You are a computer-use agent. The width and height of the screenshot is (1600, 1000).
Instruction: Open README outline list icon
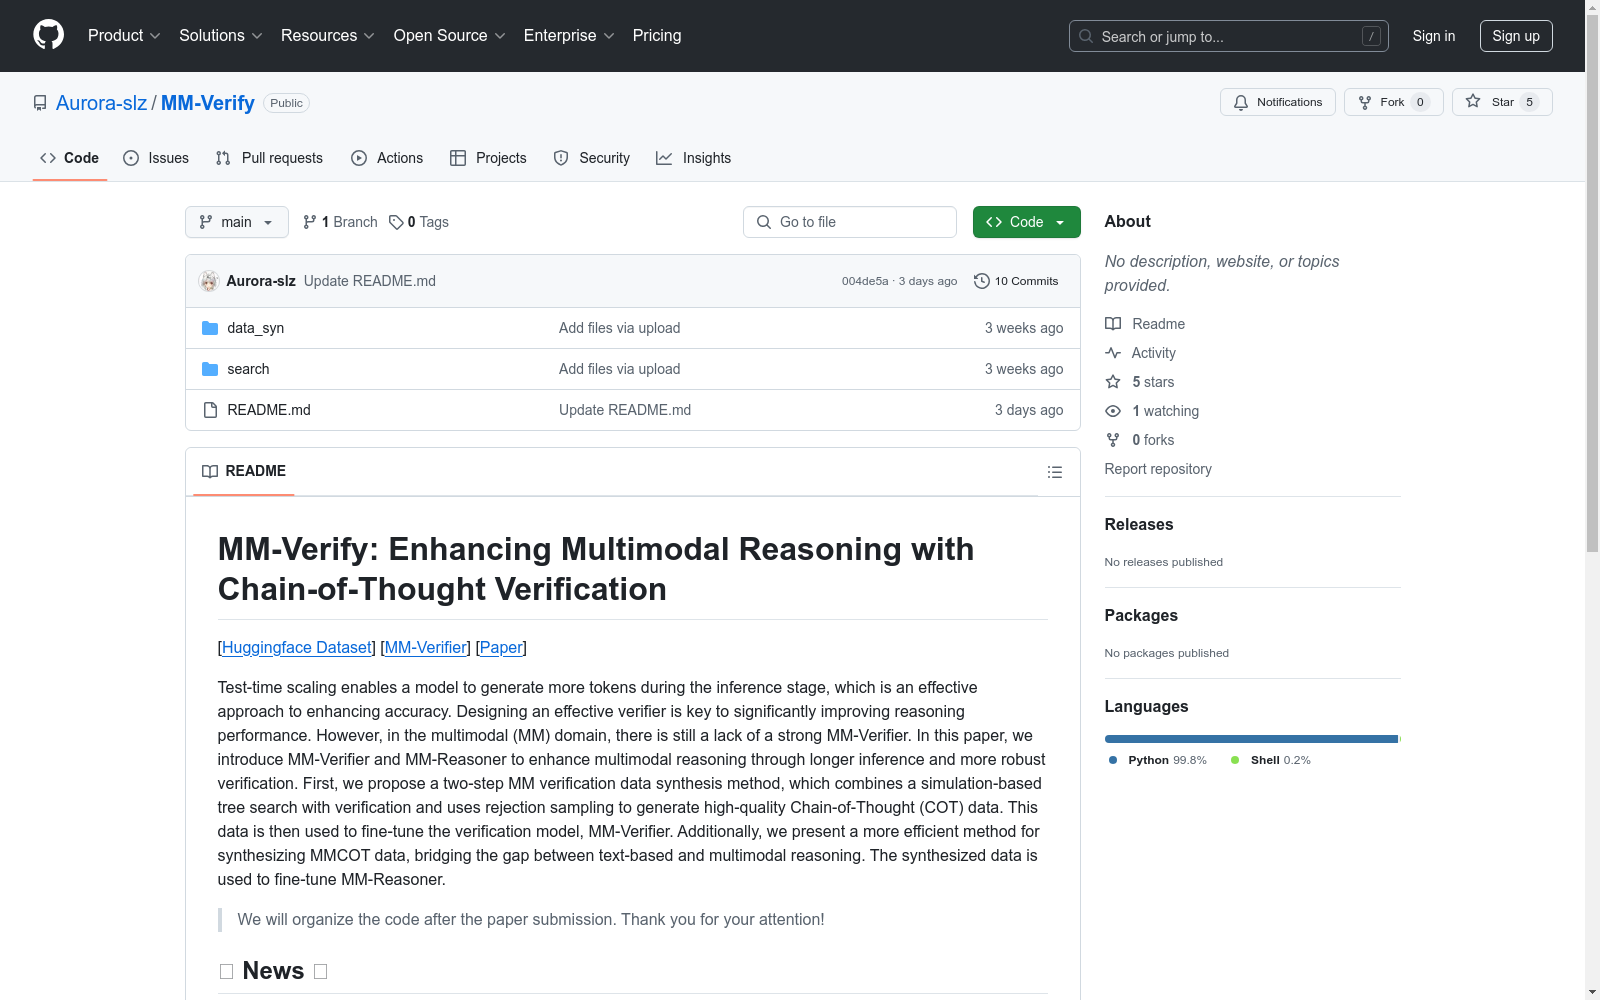[x=1055, y=472]
